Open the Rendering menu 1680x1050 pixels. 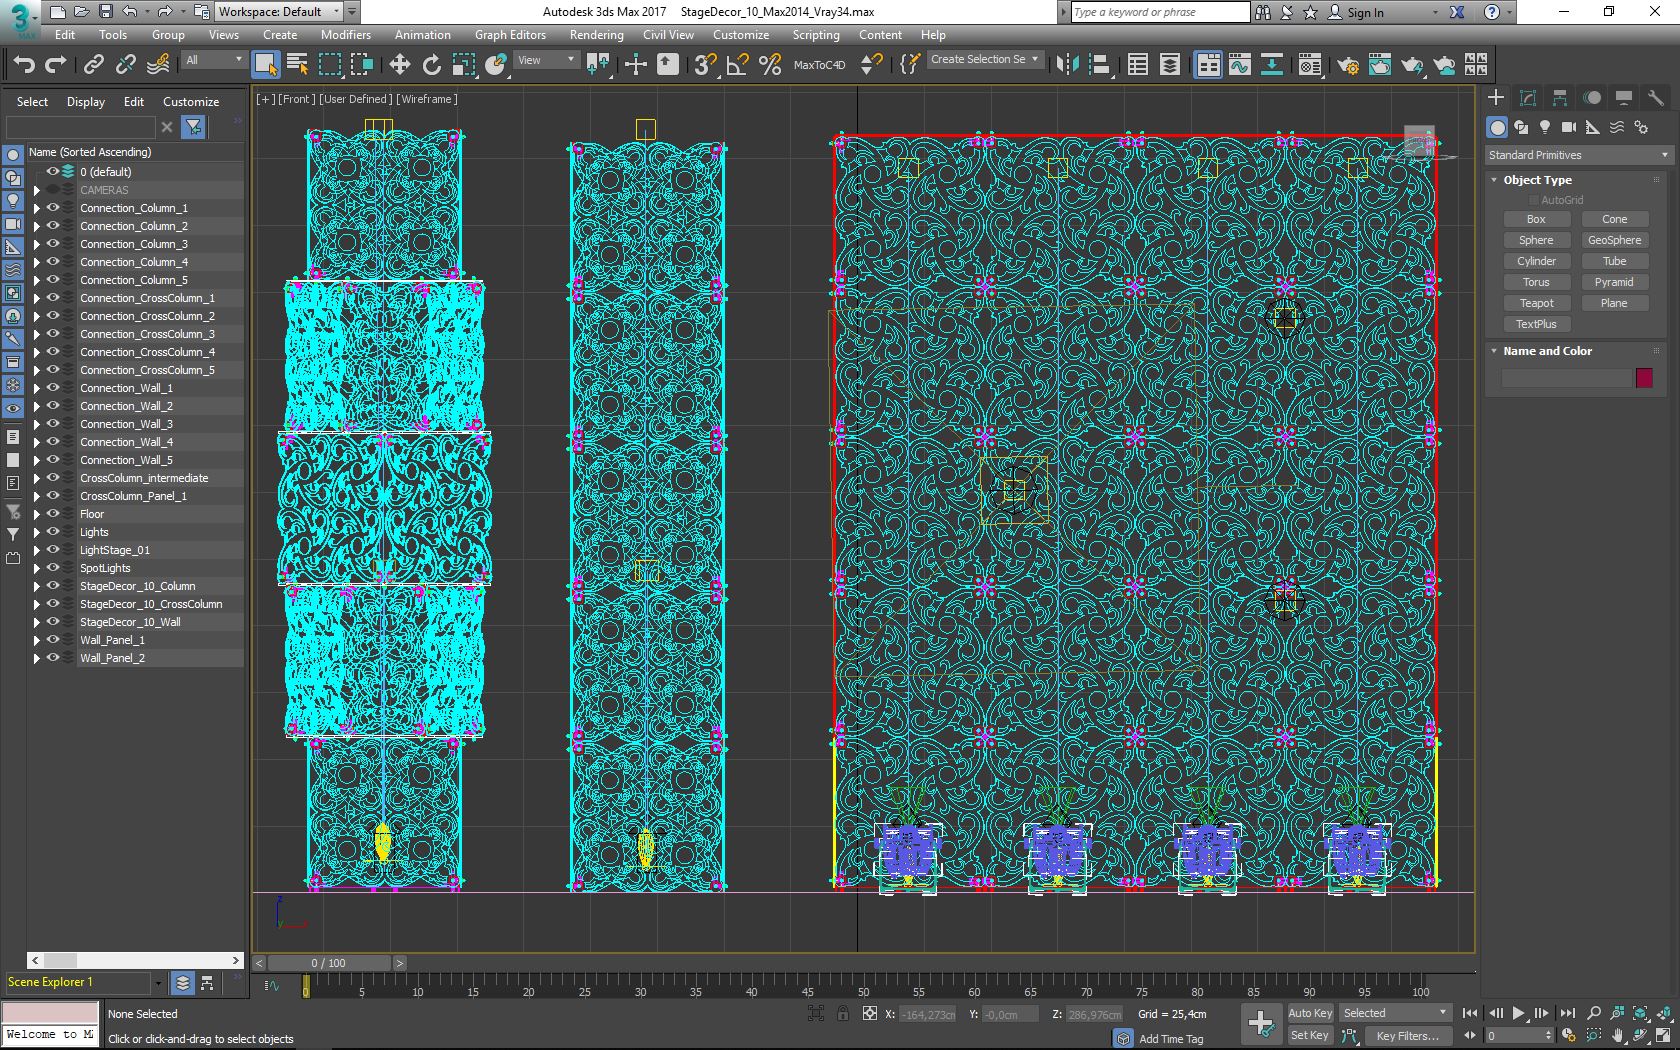(x=596, y=34)
